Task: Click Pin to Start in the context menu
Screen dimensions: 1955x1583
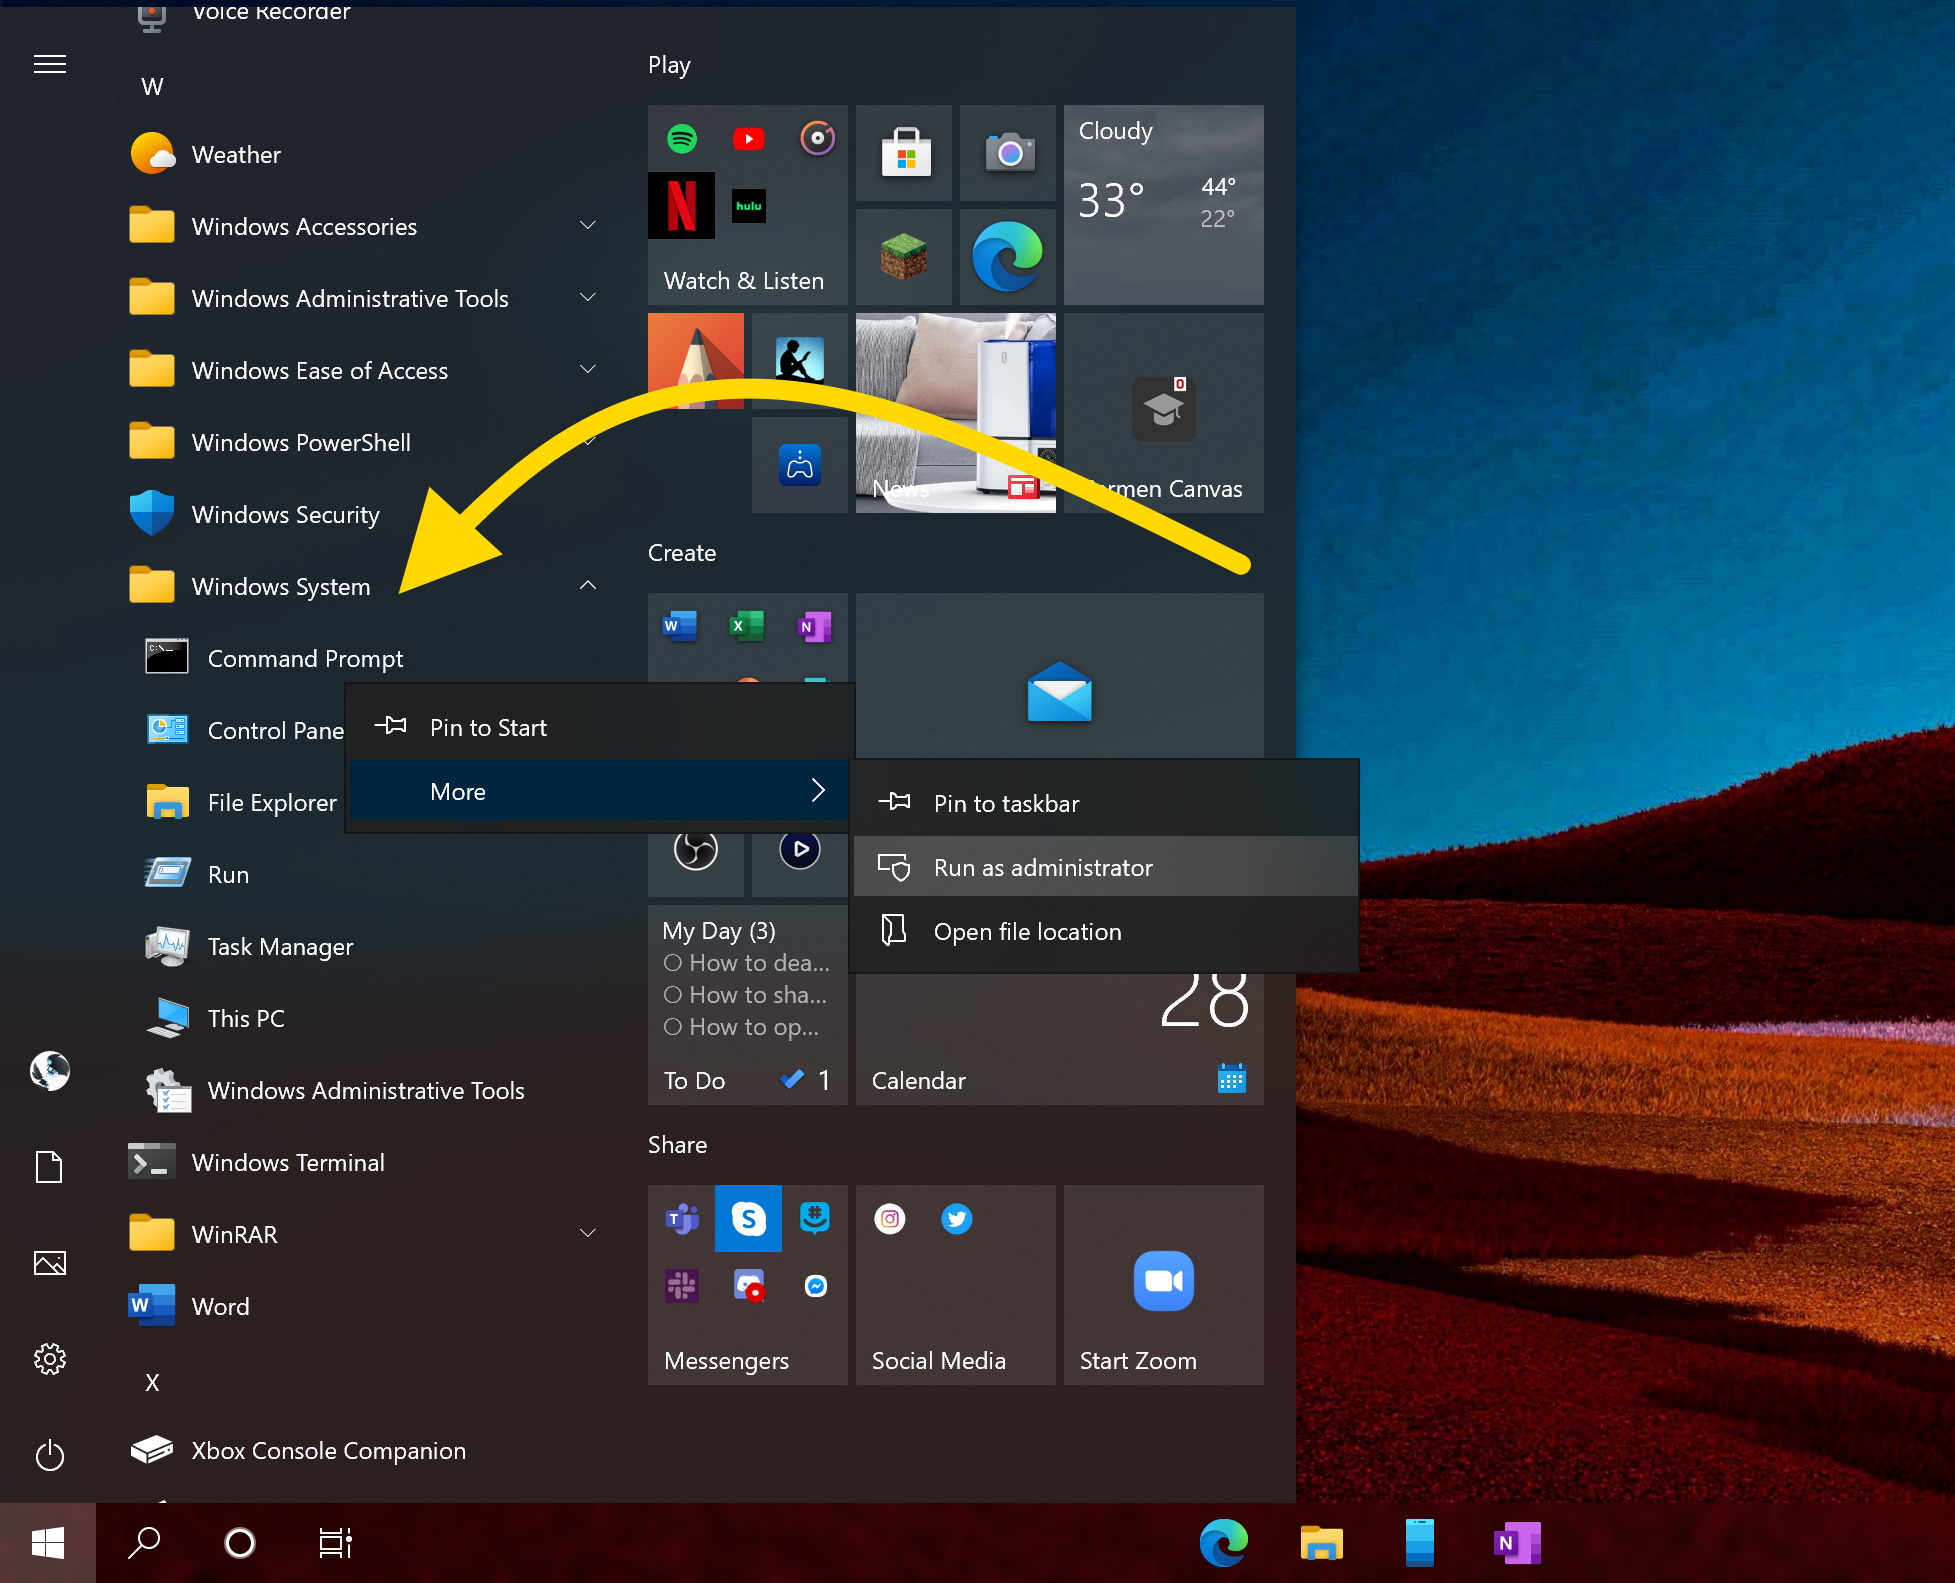Action: pos(487,727)
